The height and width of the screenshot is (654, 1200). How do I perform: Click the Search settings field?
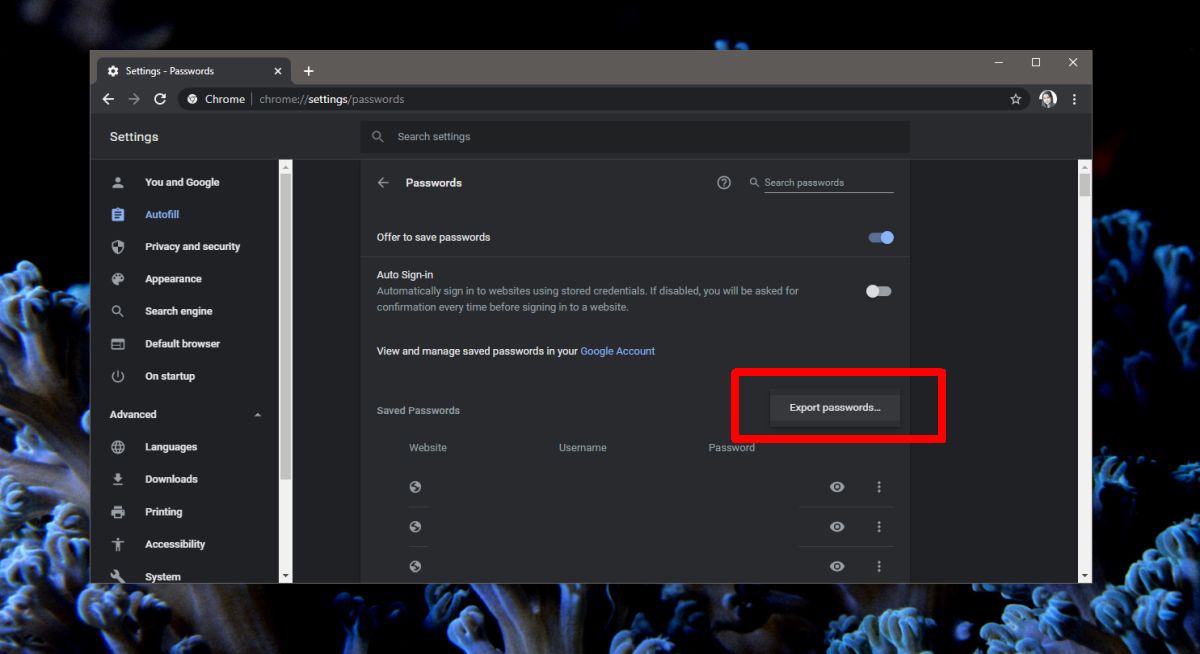pos(635,137)
